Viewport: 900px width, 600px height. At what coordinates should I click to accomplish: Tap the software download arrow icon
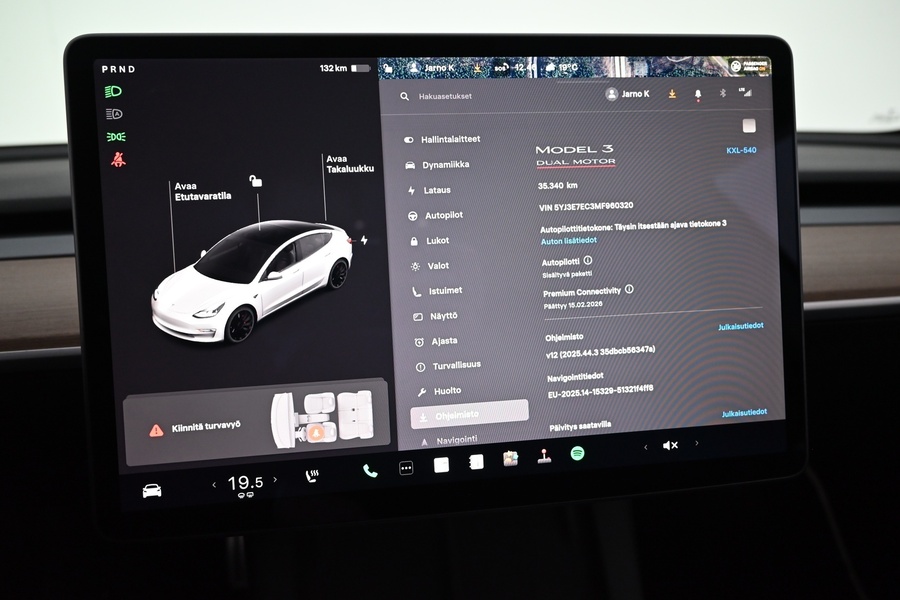click(673, 93)
